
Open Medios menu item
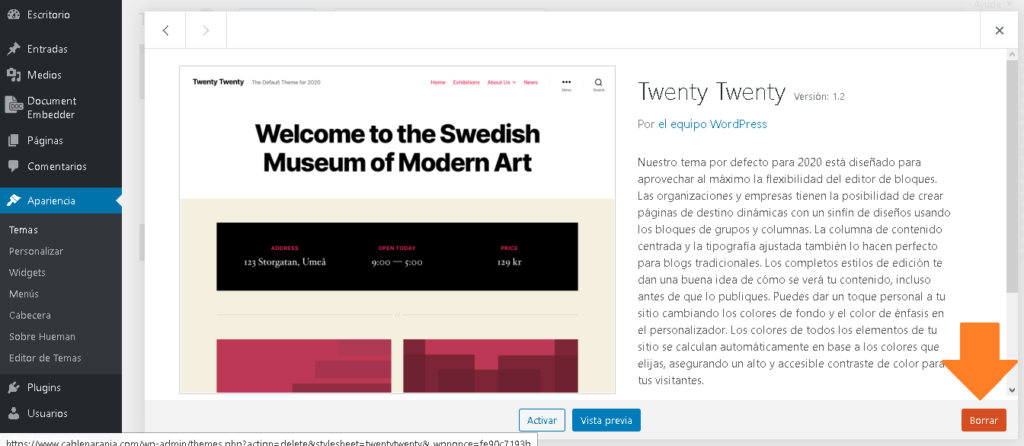point(44,75)
